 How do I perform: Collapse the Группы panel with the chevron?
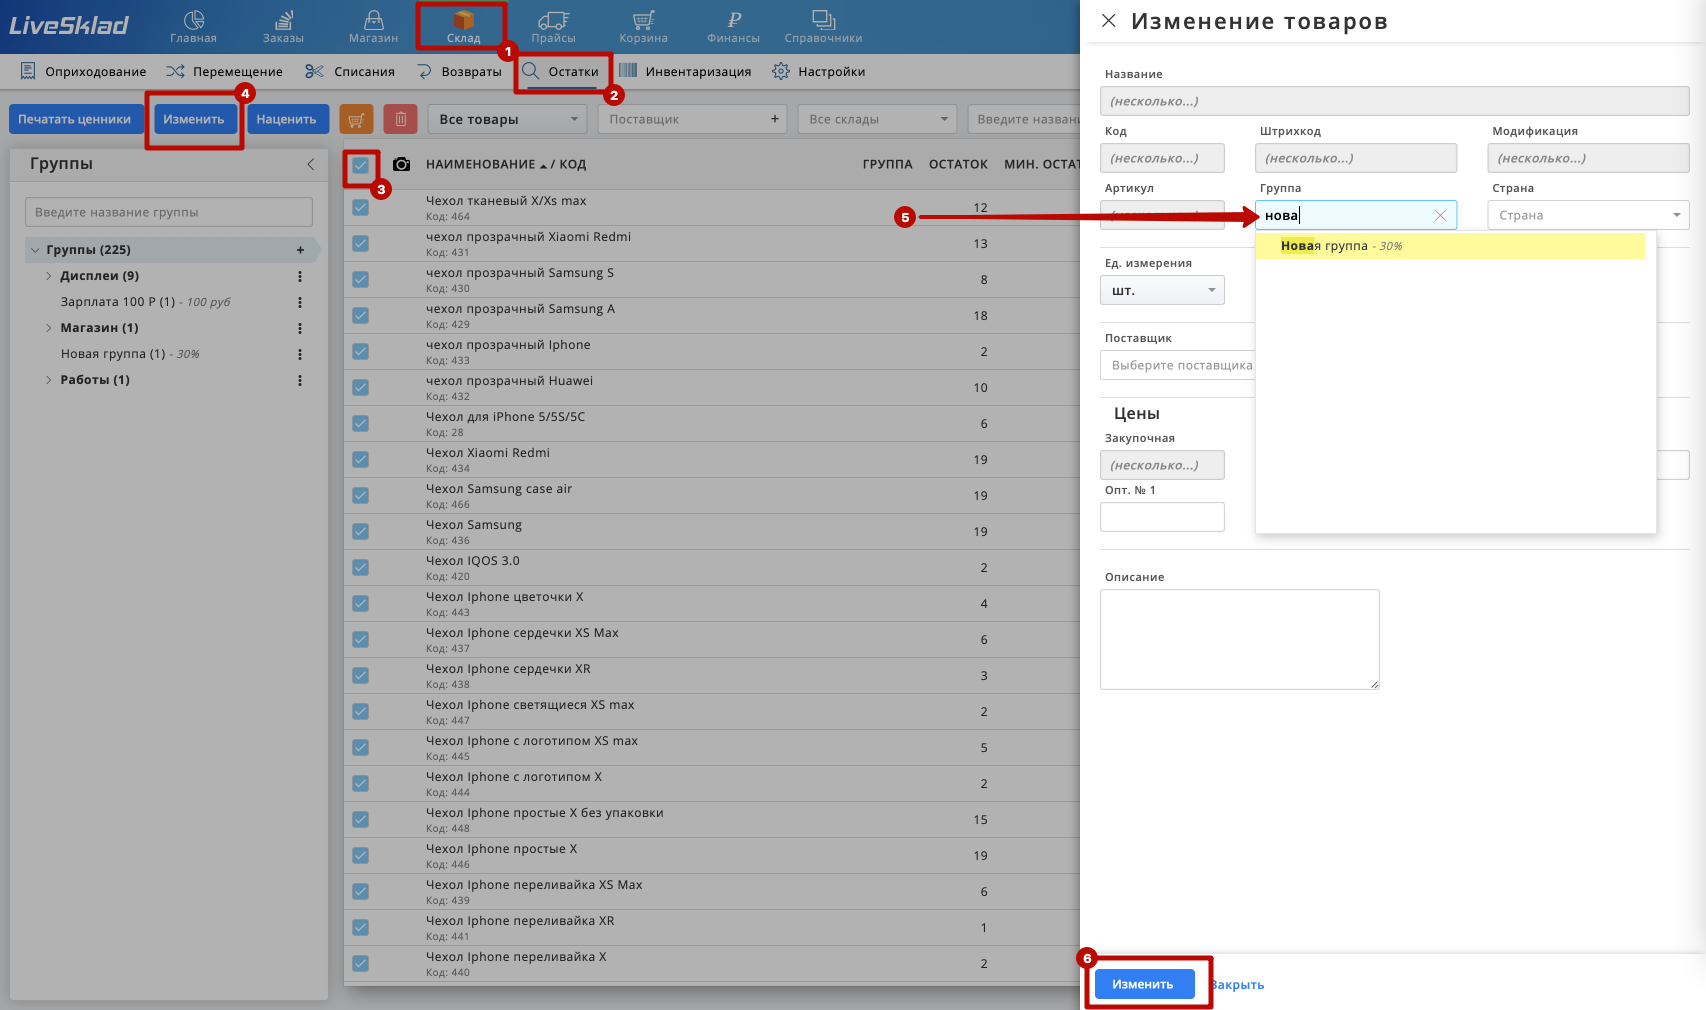[x=310, y=164]
